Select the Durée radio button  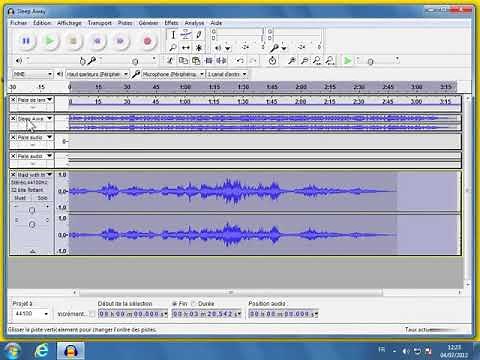click(x=194, y=304)
